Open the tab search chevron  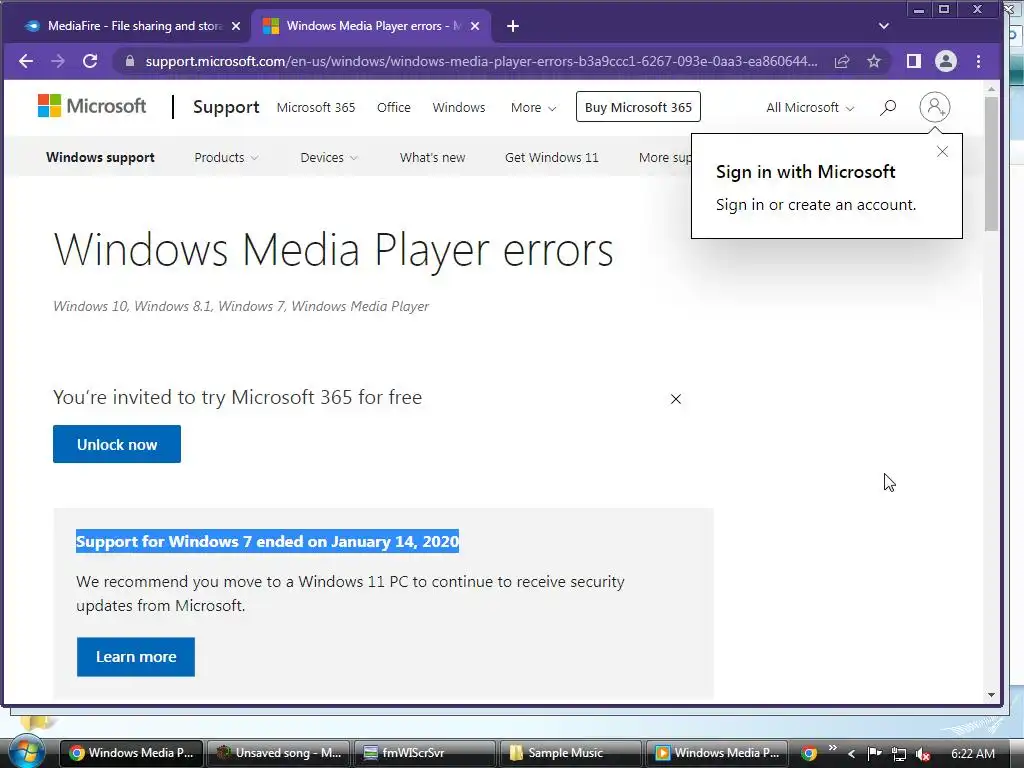[884, 26]
